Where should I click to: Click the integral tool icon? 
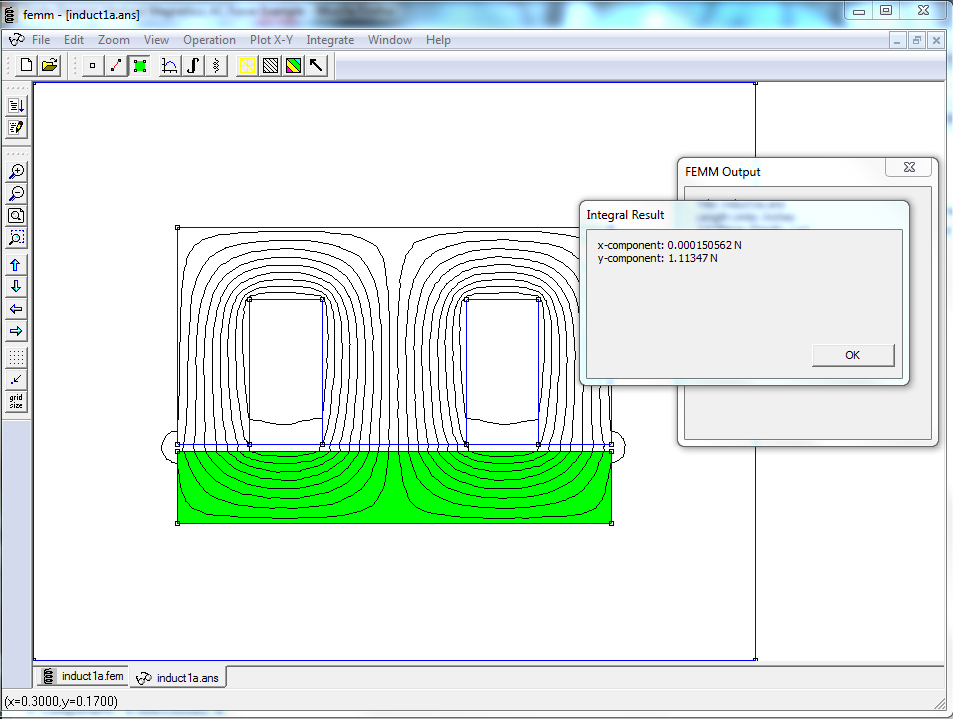click(x=193, y=65)
